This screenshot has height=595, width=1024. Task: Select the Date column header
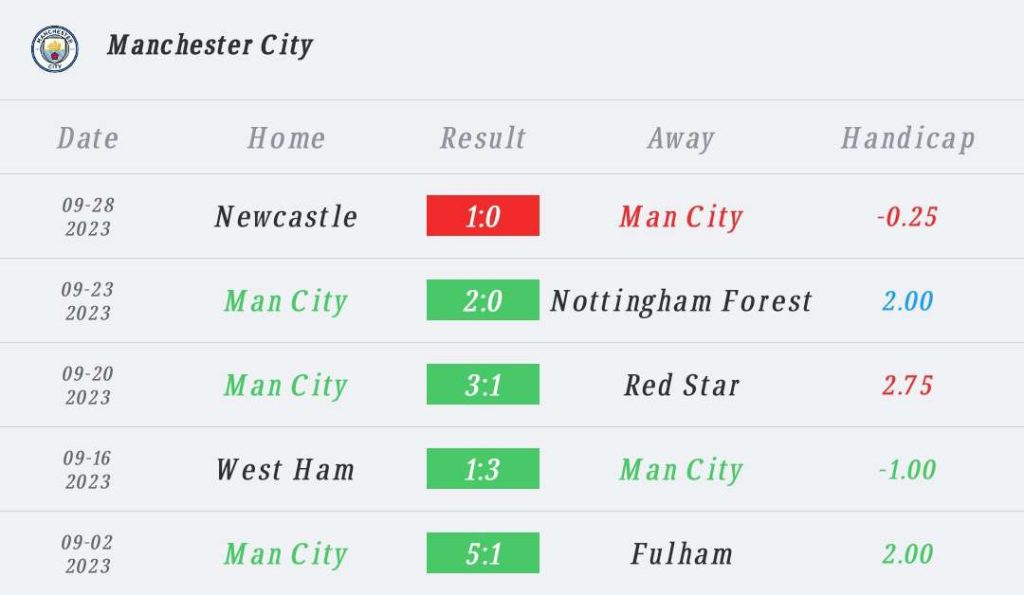[x=88, y=138]
